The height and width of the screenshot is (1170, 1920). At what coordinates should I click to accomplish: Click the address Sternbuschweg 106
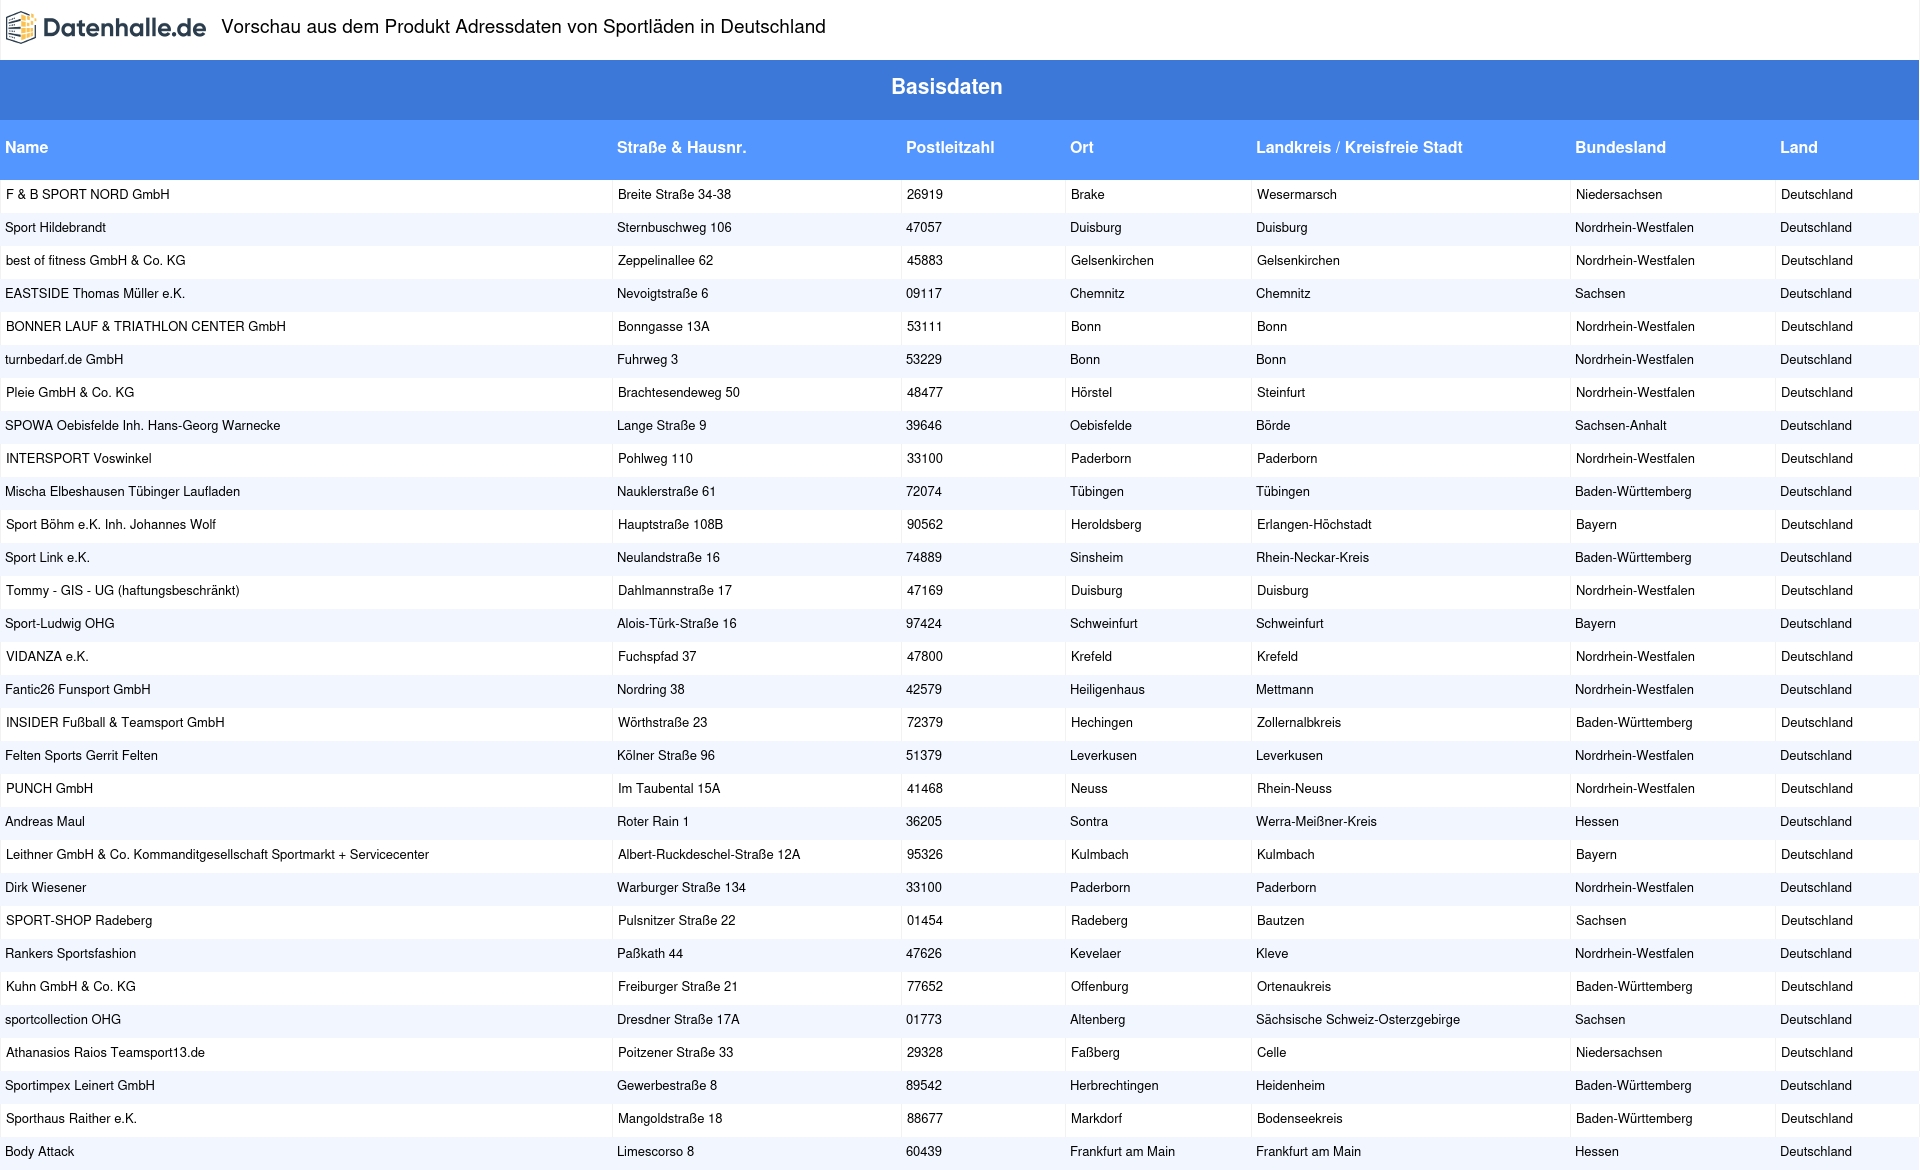click(x=674, y=227)
